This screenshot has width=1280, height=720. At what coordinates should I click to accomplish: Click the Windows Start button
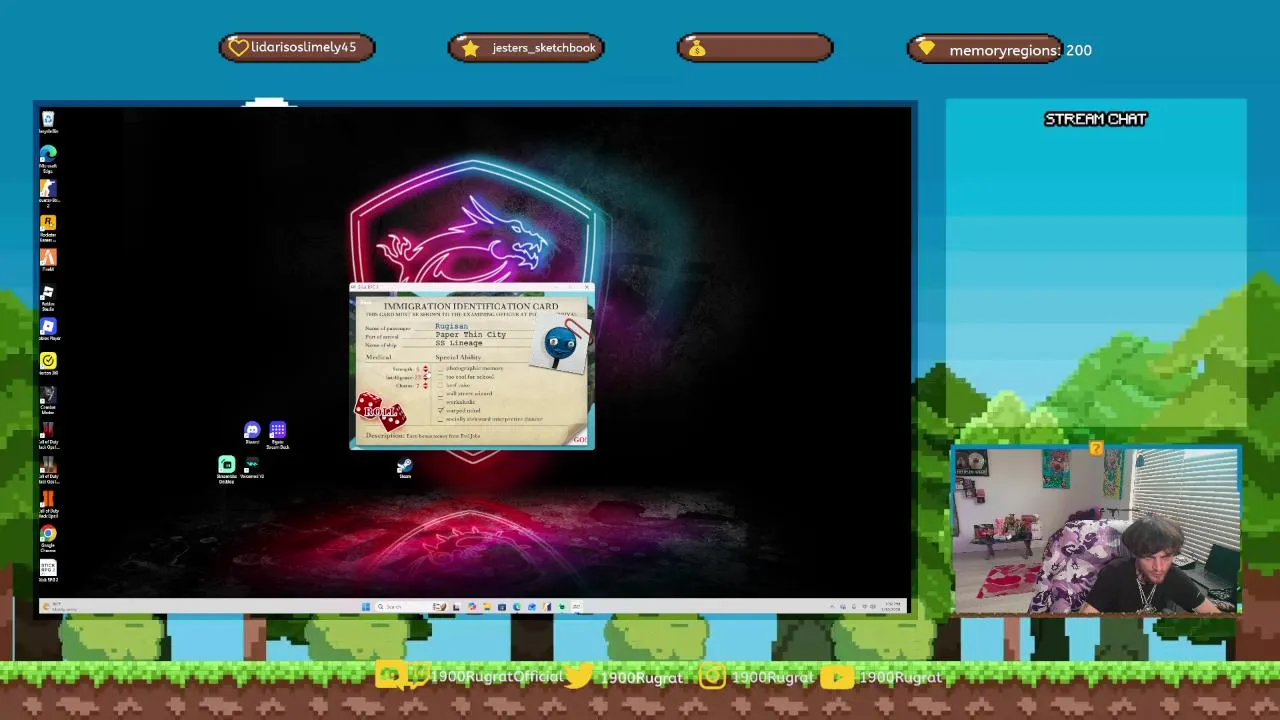coord(366,607)
